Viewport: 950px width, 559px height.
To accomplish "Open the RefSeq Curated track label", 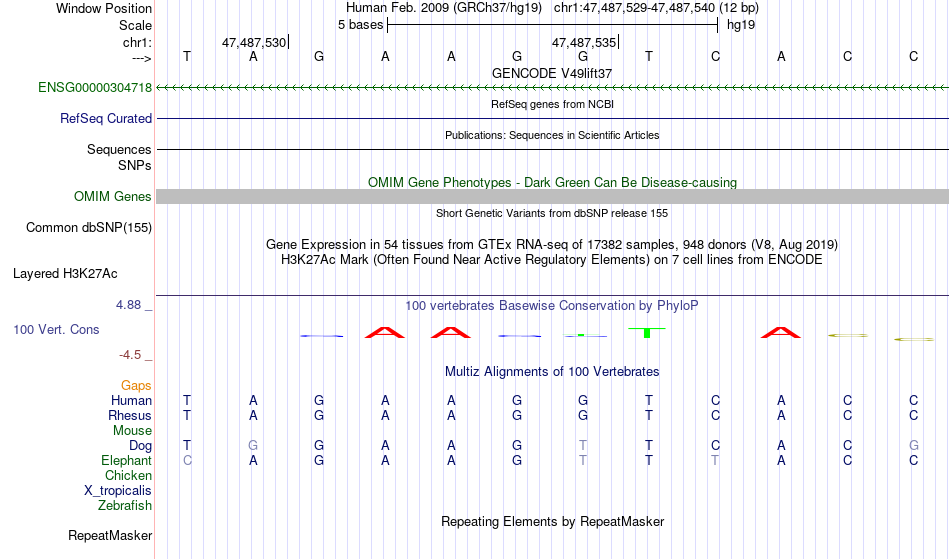I will tap(105, 118).
